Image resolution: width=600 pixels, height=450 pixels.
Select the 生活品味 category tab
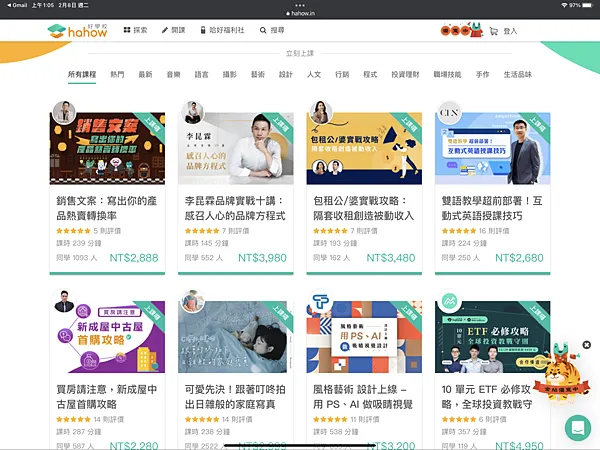pyautogui.click(x=518, y=74)
